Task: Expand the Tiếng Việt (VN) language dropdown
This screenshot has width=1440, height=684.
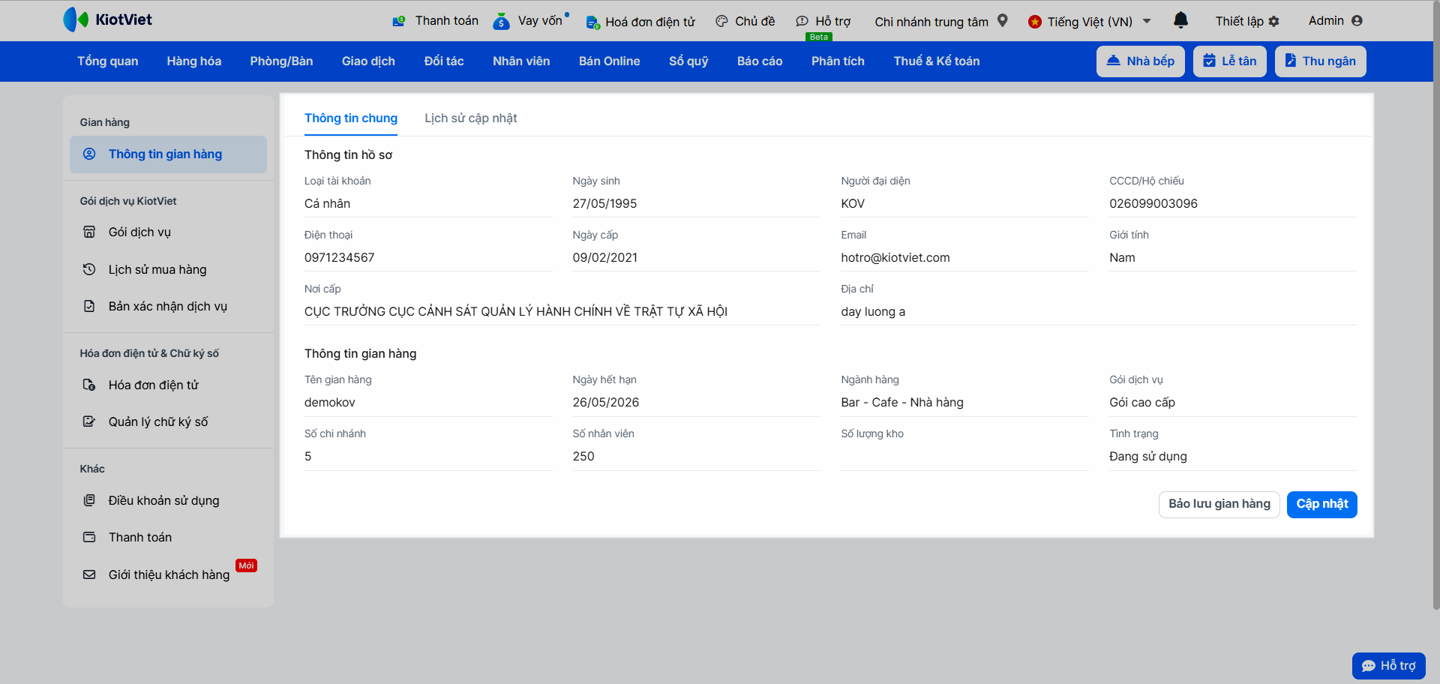Action: click(1147, 21)
